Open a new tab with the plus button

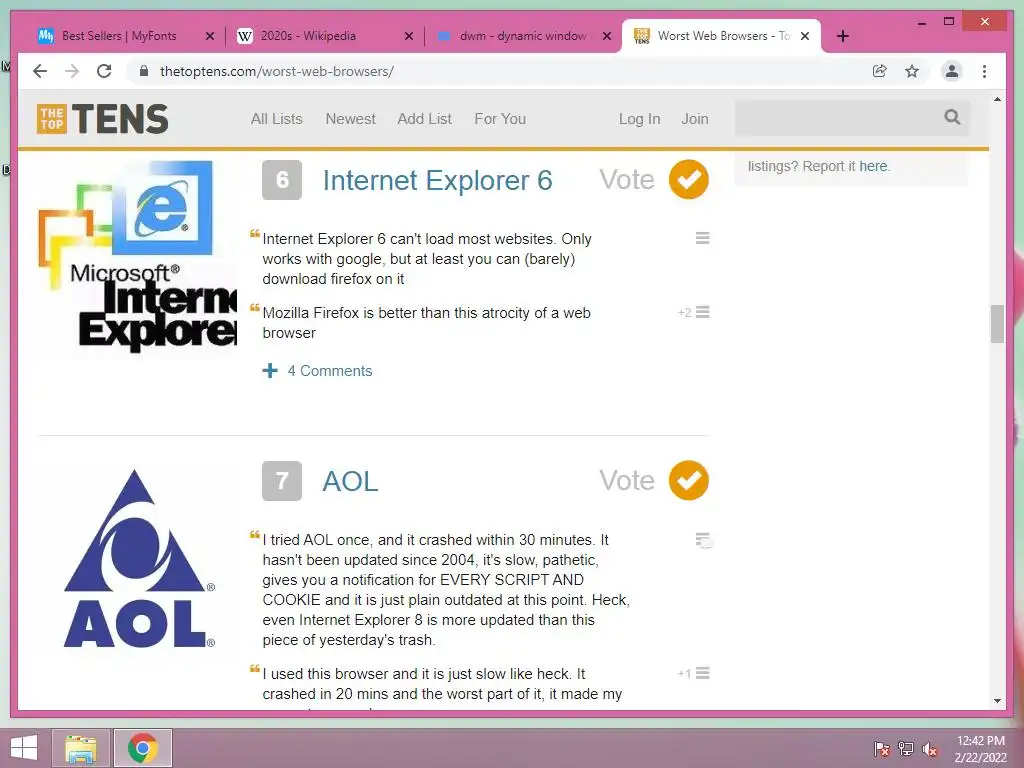click(842, 36)
